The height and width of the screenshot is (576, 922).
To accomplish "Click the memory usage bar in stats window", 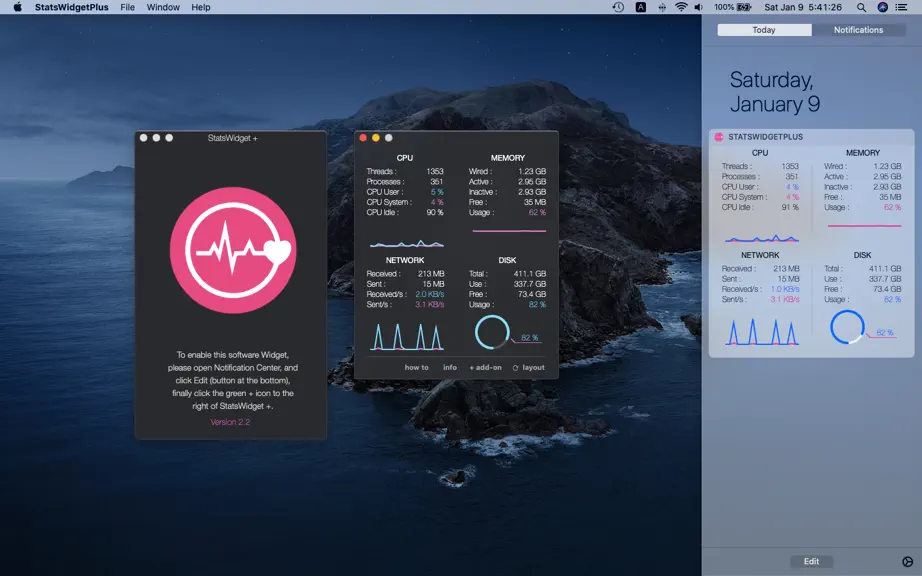I will coord(509,231).
